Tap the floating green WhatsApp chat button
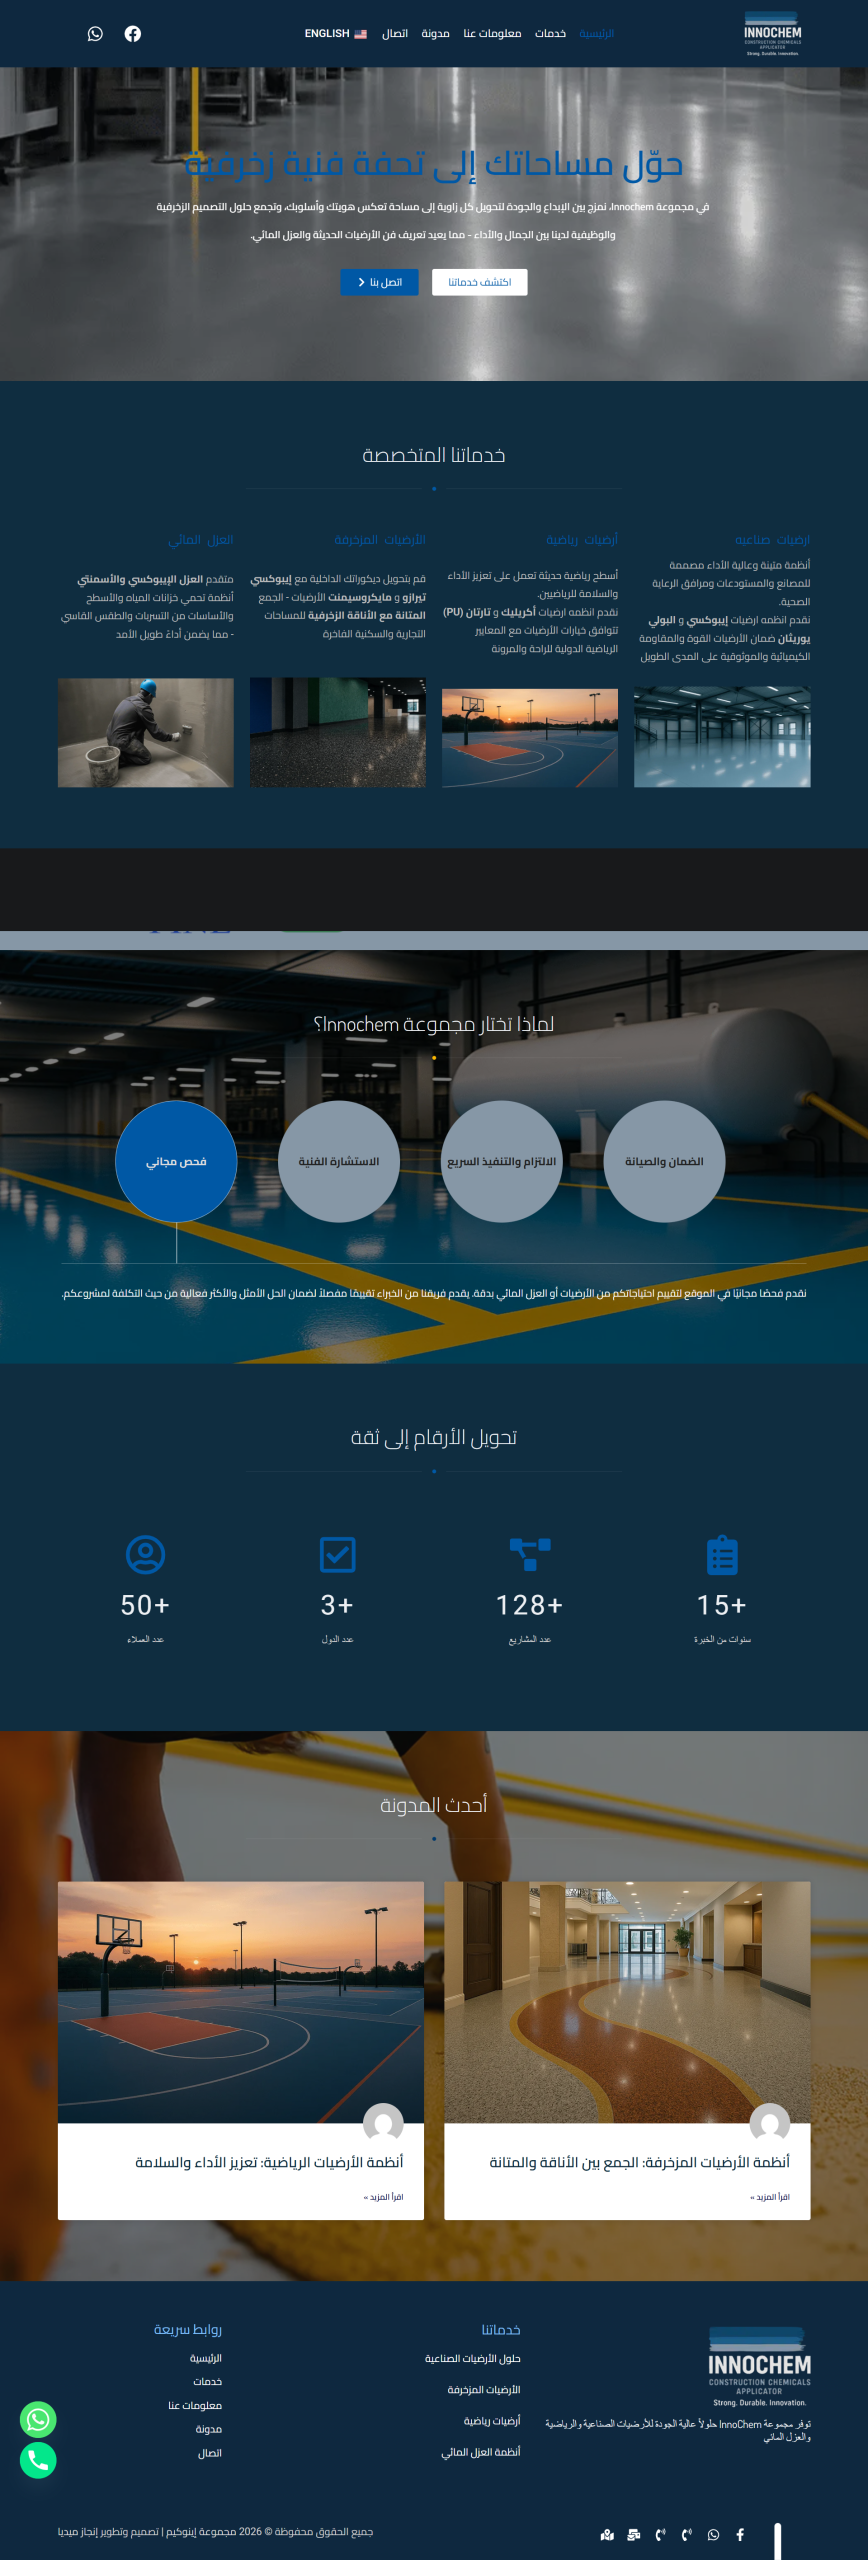The width and height of the screenshot is (868, 2560). [38, 2419]
